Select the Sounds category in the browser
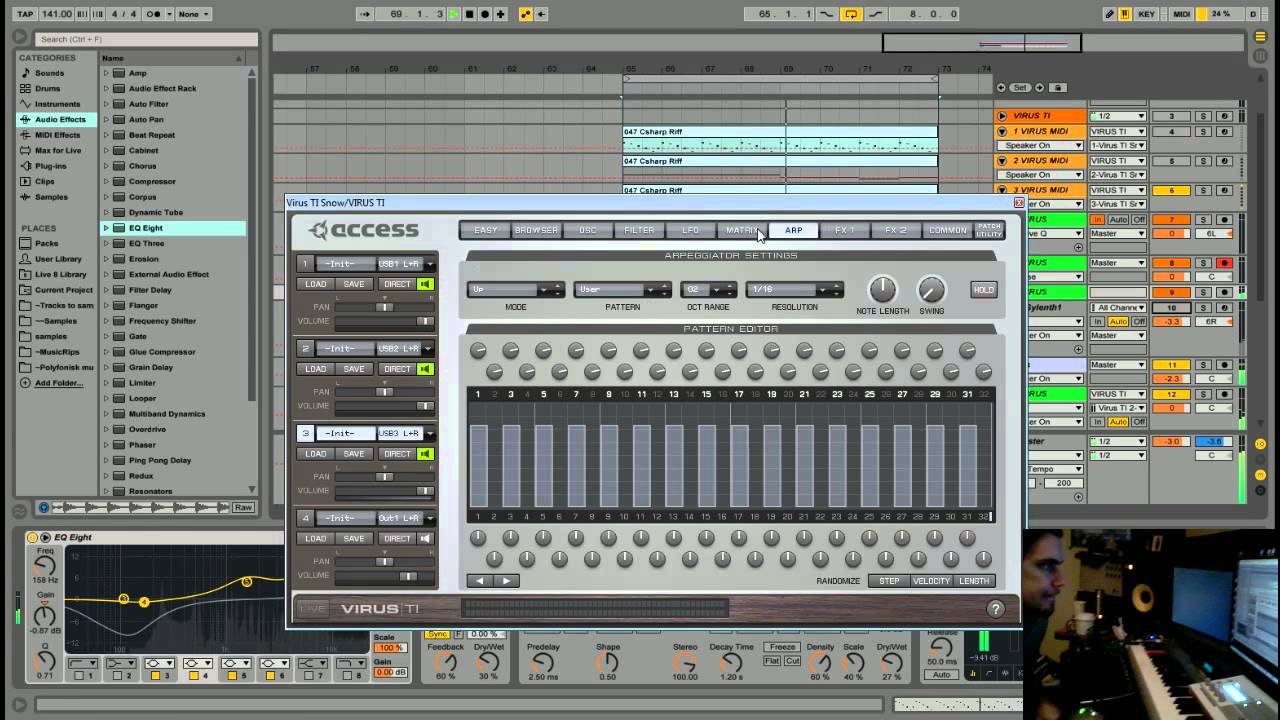This screenshot has width=1280, height=720. coord(49,73)
